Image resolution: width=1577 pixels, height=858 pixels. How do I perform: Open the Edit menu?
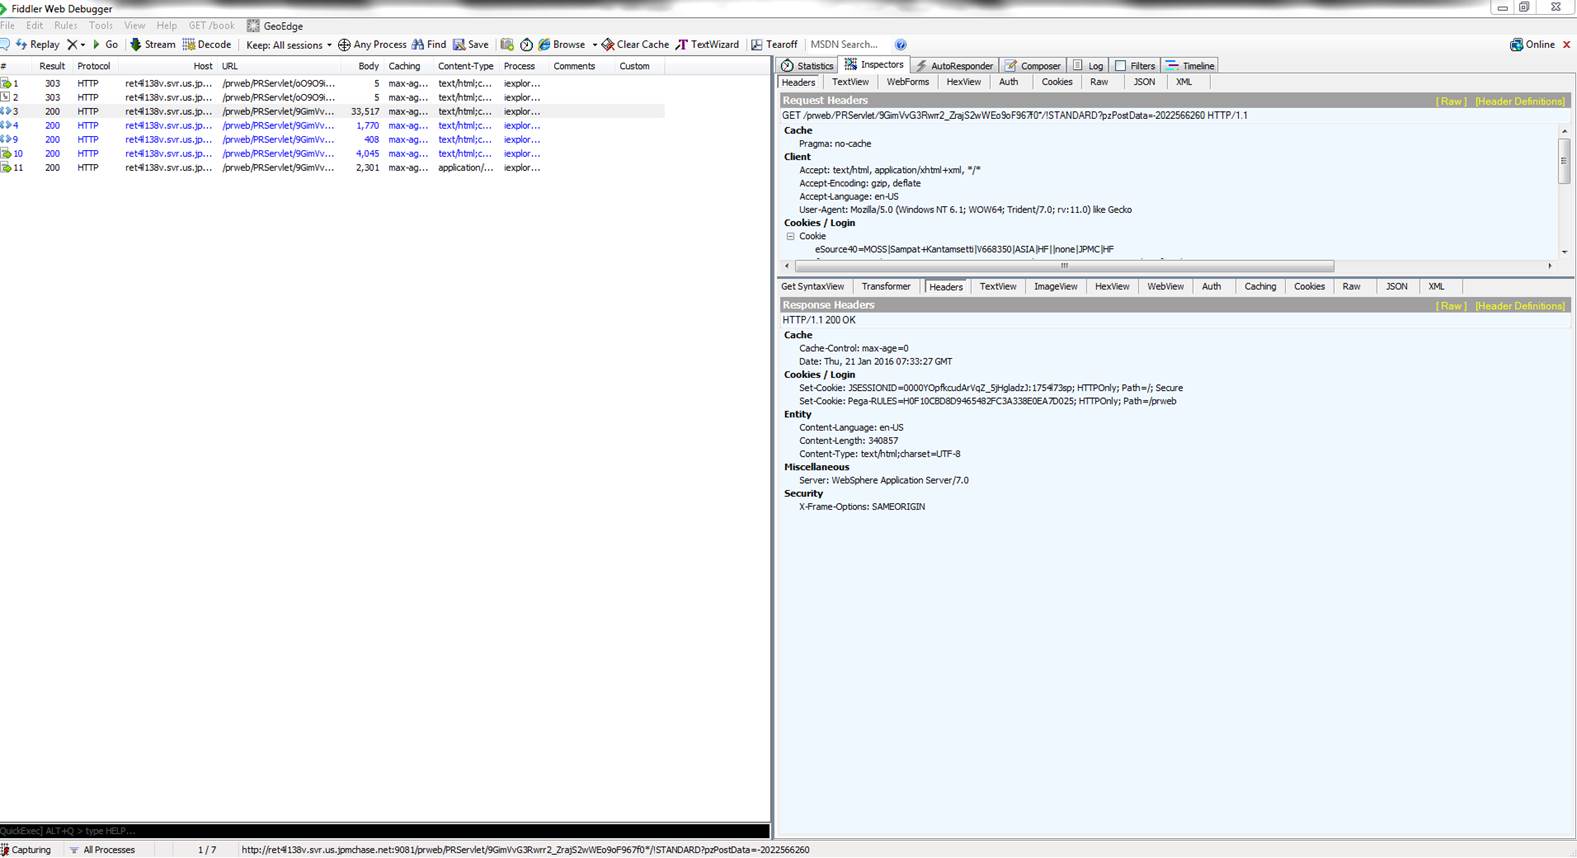pos(35,26)
